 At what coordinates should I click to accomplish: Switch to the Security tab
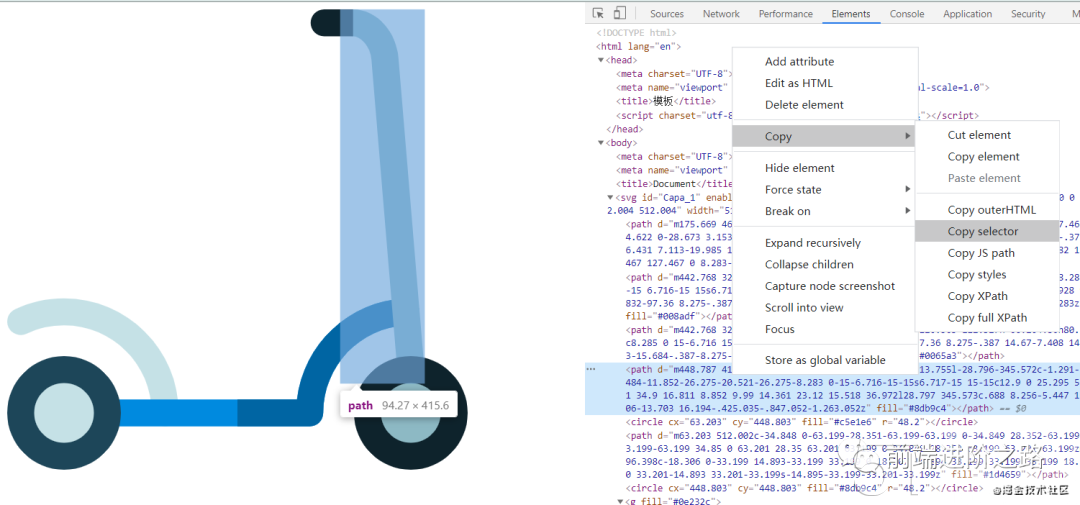[1028, 14]
